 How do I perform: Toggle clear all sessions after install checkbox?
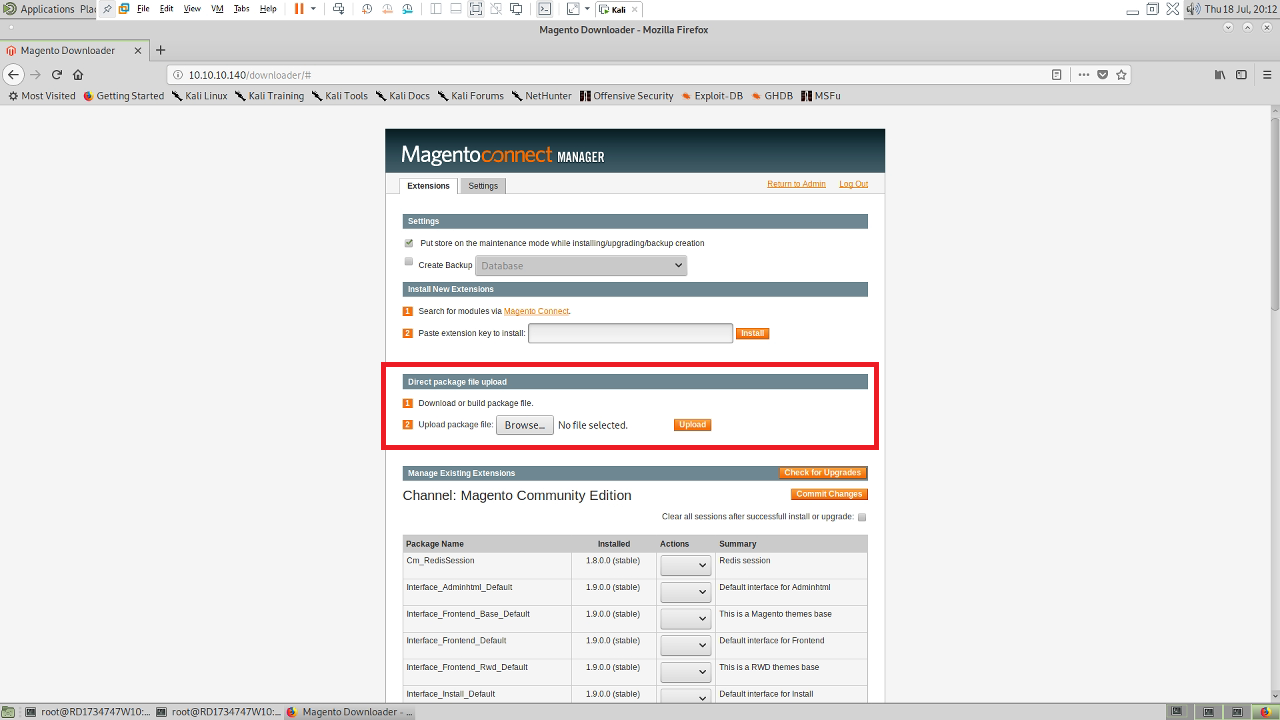[x=862, y=517]
